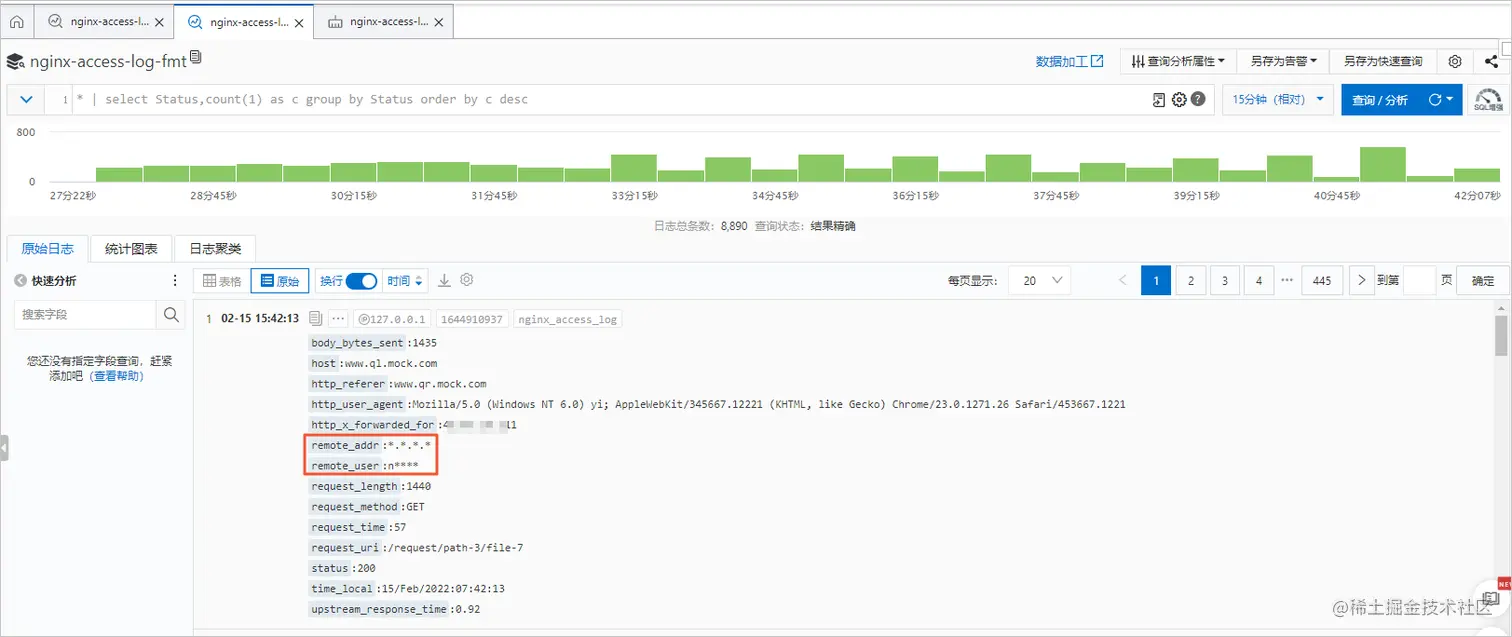1512x637 pixels.
Task: Switch log view to 原始
Action: click(280, 281)
